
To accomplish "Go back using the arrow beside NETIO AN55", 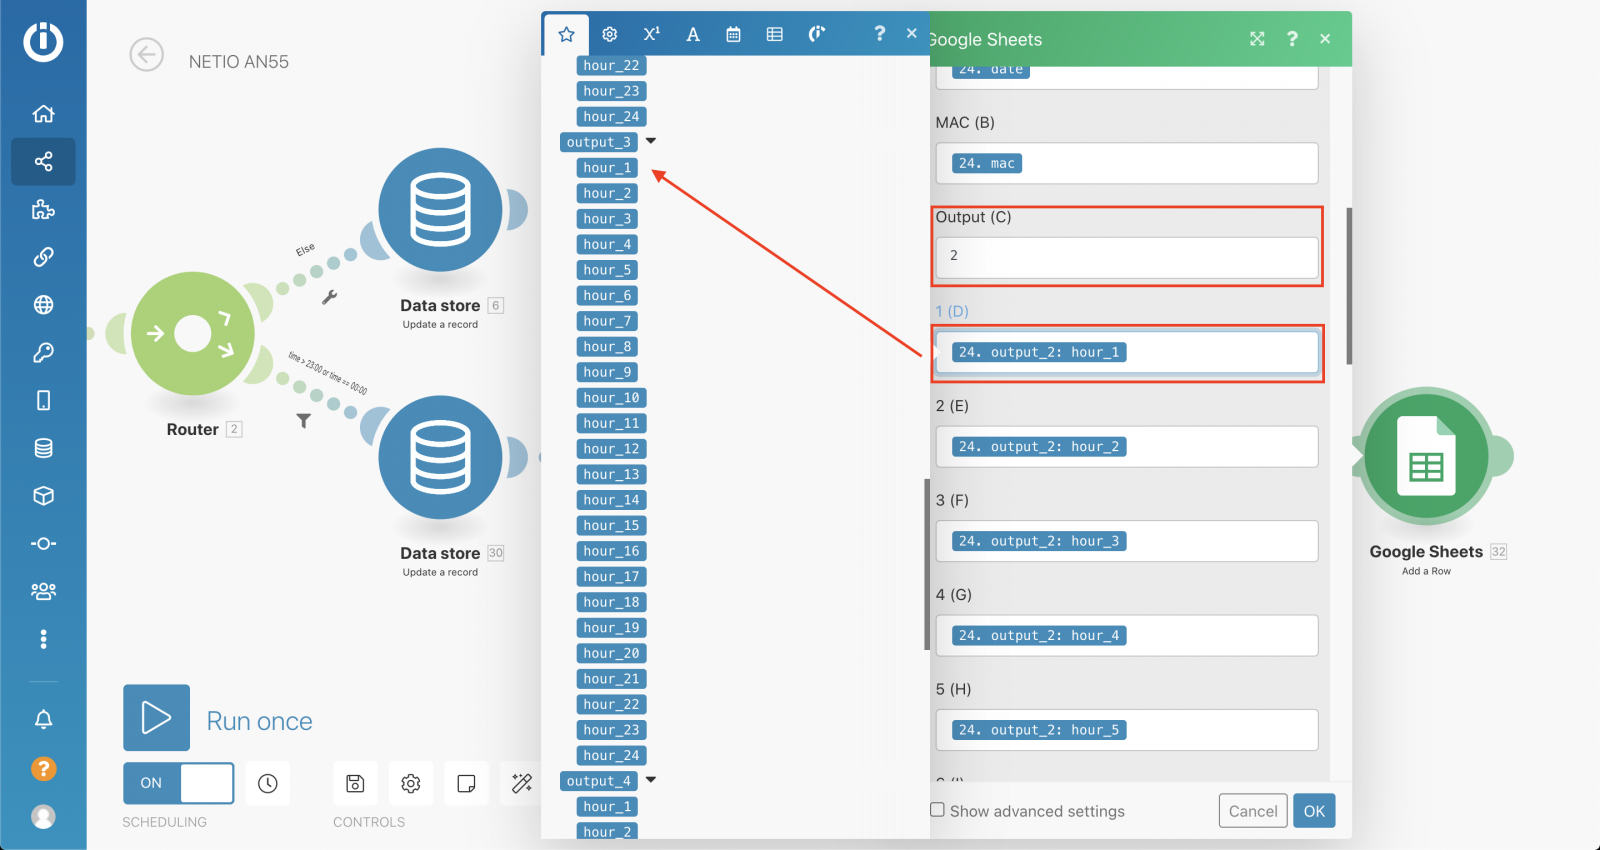I will click(147, 55).
